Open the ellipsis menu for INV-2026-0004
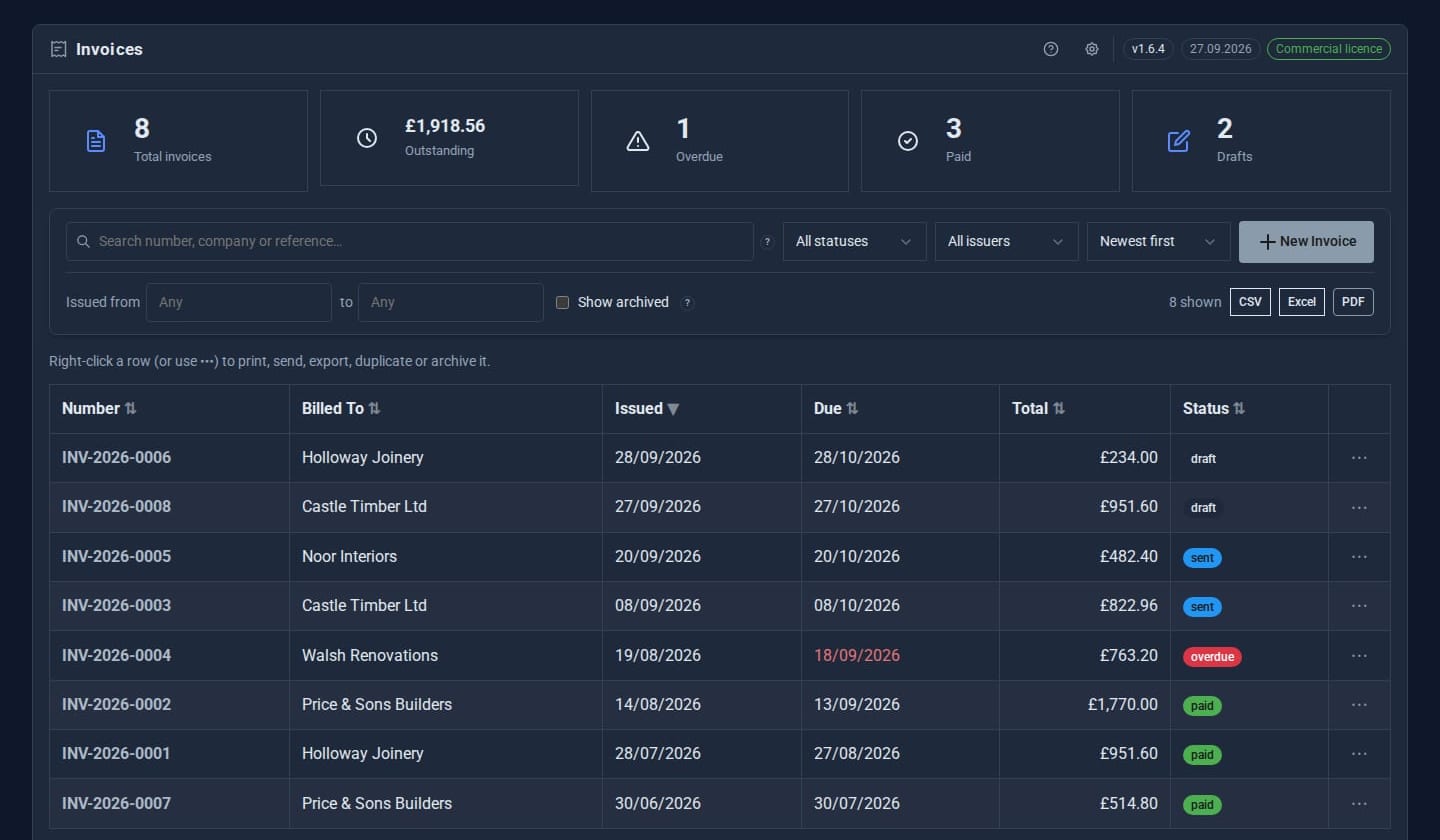The image size is (1440, 840). click(x=1359, y=656)
